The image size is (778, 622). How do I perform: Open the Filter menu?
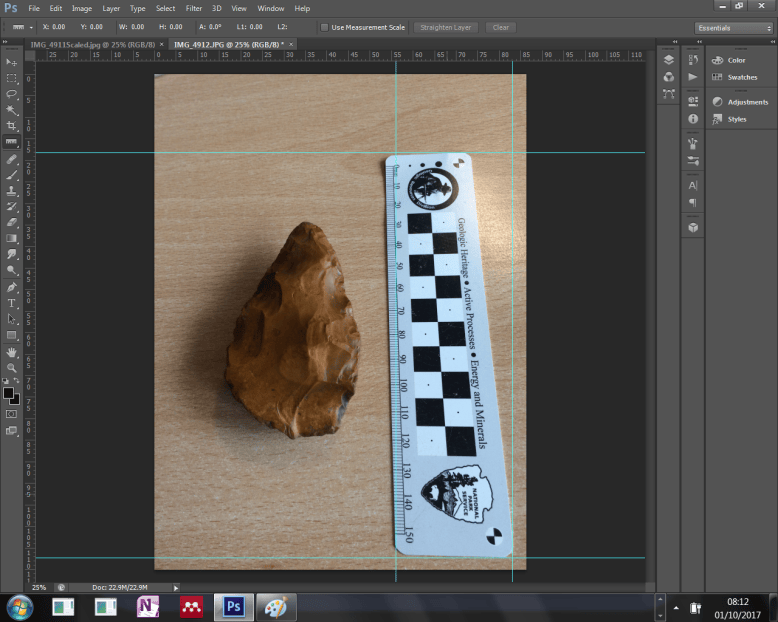pyautogui.click(x=194, y=8)
